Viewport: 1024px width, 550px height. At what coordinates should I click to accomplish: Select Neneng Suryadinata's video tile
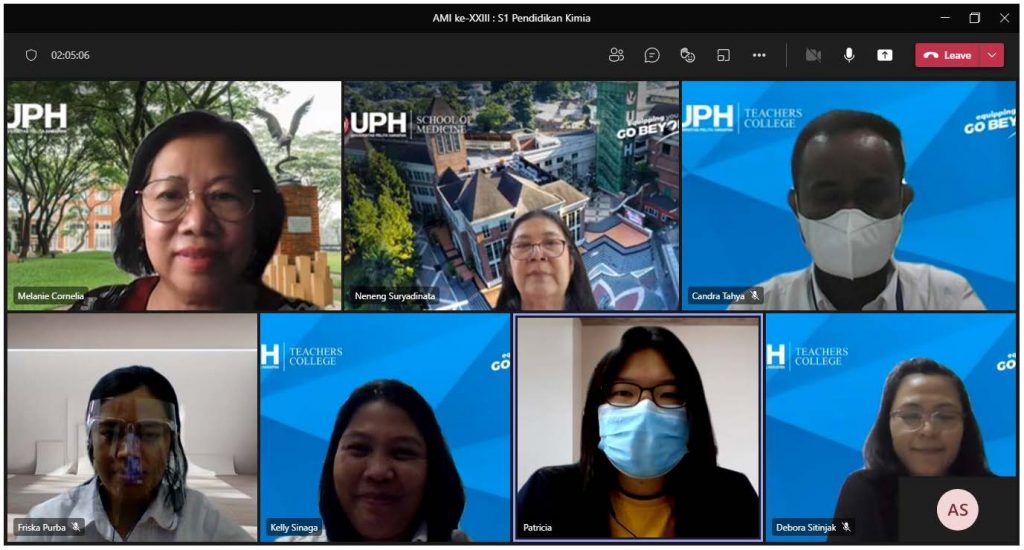click(511, 195)
